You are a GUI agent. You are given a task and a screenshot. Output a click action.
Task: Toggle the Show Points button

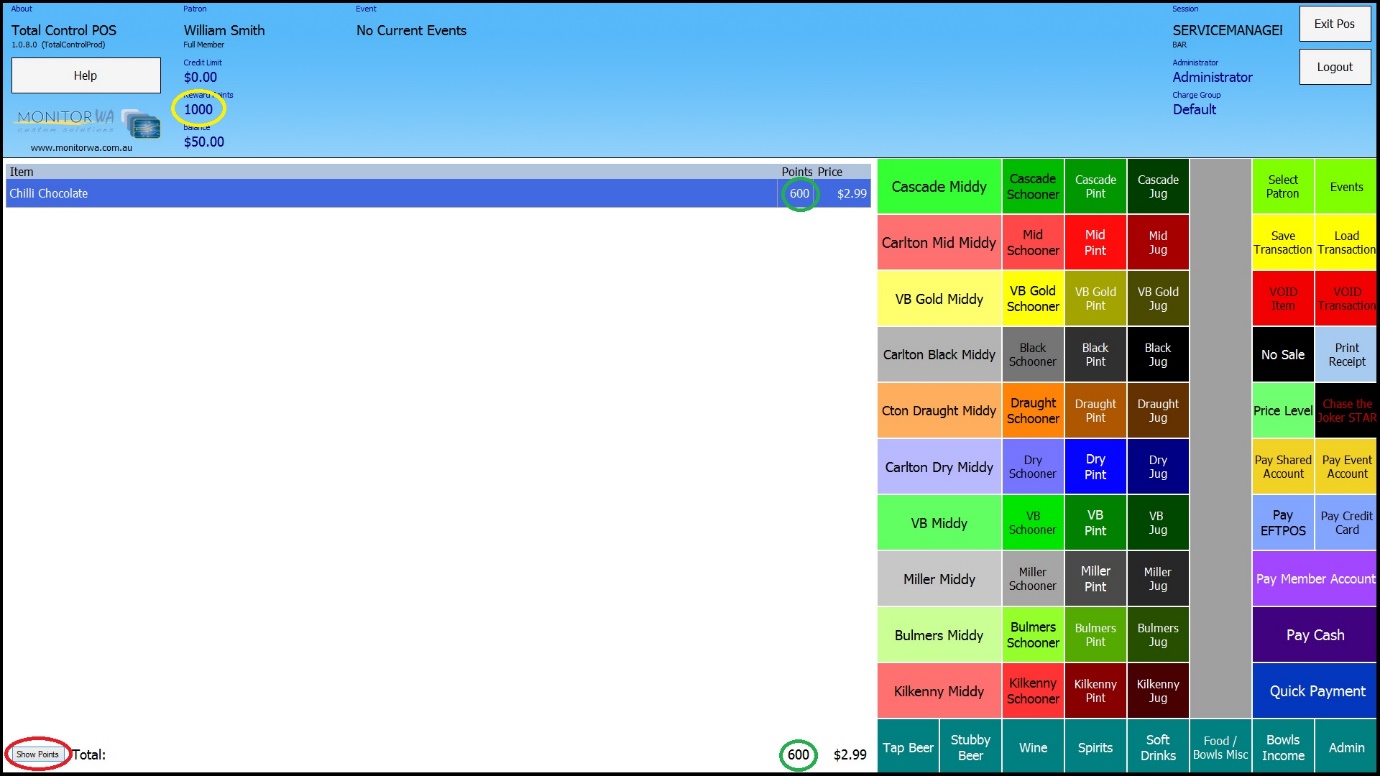click(38, 754)
